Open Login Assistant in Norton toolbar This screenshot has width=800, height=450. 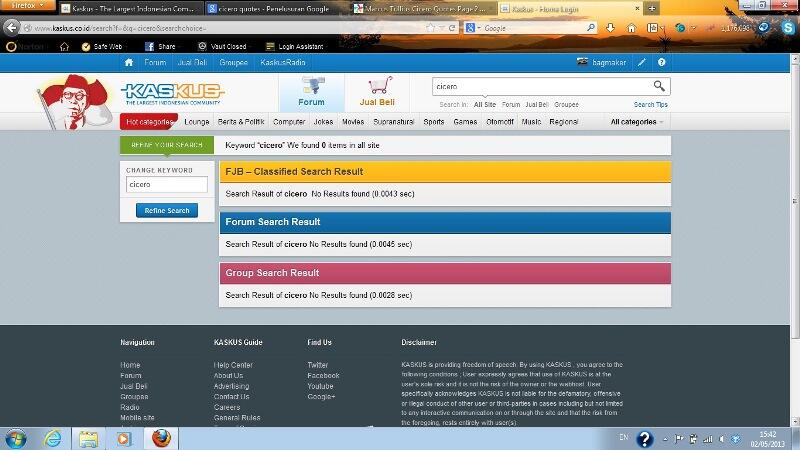click(x=295, y=46)
